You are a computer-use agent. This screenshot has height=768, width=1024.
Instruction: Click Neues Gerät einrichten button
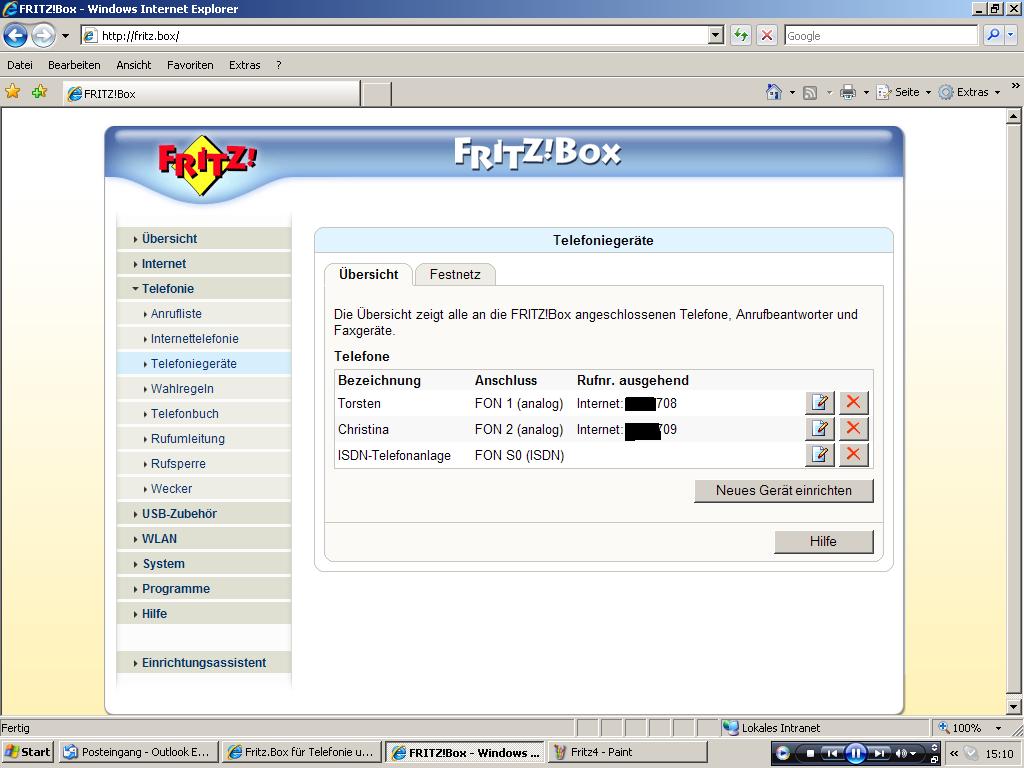pos(783,491)
